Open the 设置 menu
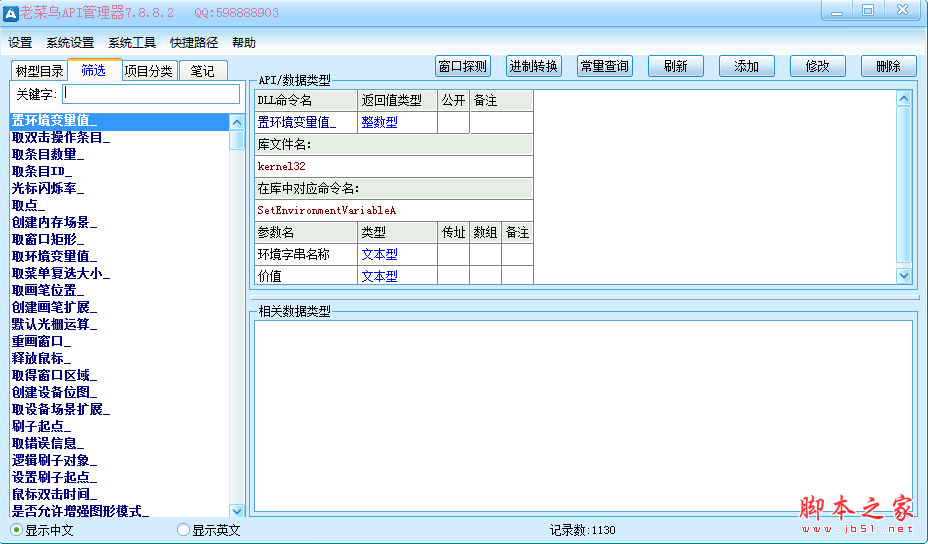Viewport: 928px width, 544px height. coord(20,43)
